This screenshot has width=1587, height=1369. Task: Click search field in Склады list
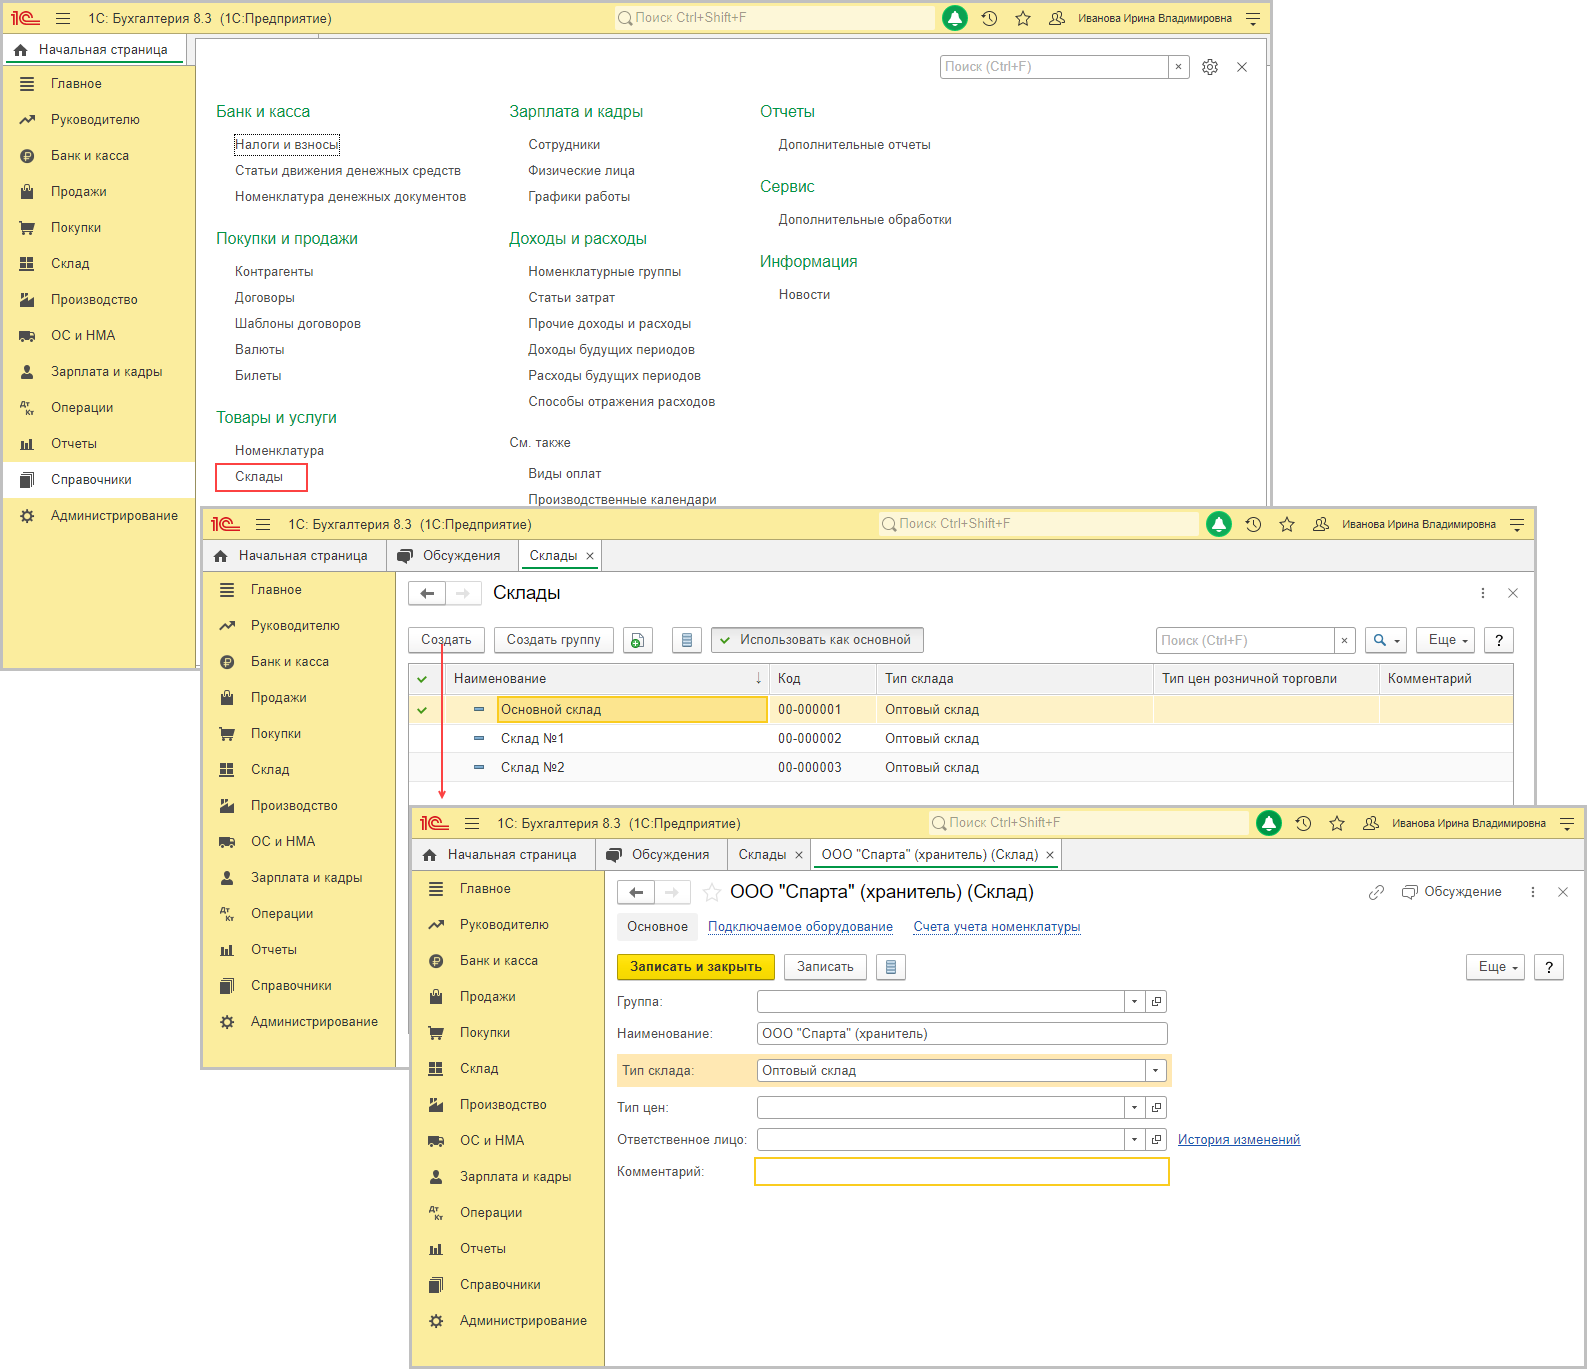pos(1245,641)
